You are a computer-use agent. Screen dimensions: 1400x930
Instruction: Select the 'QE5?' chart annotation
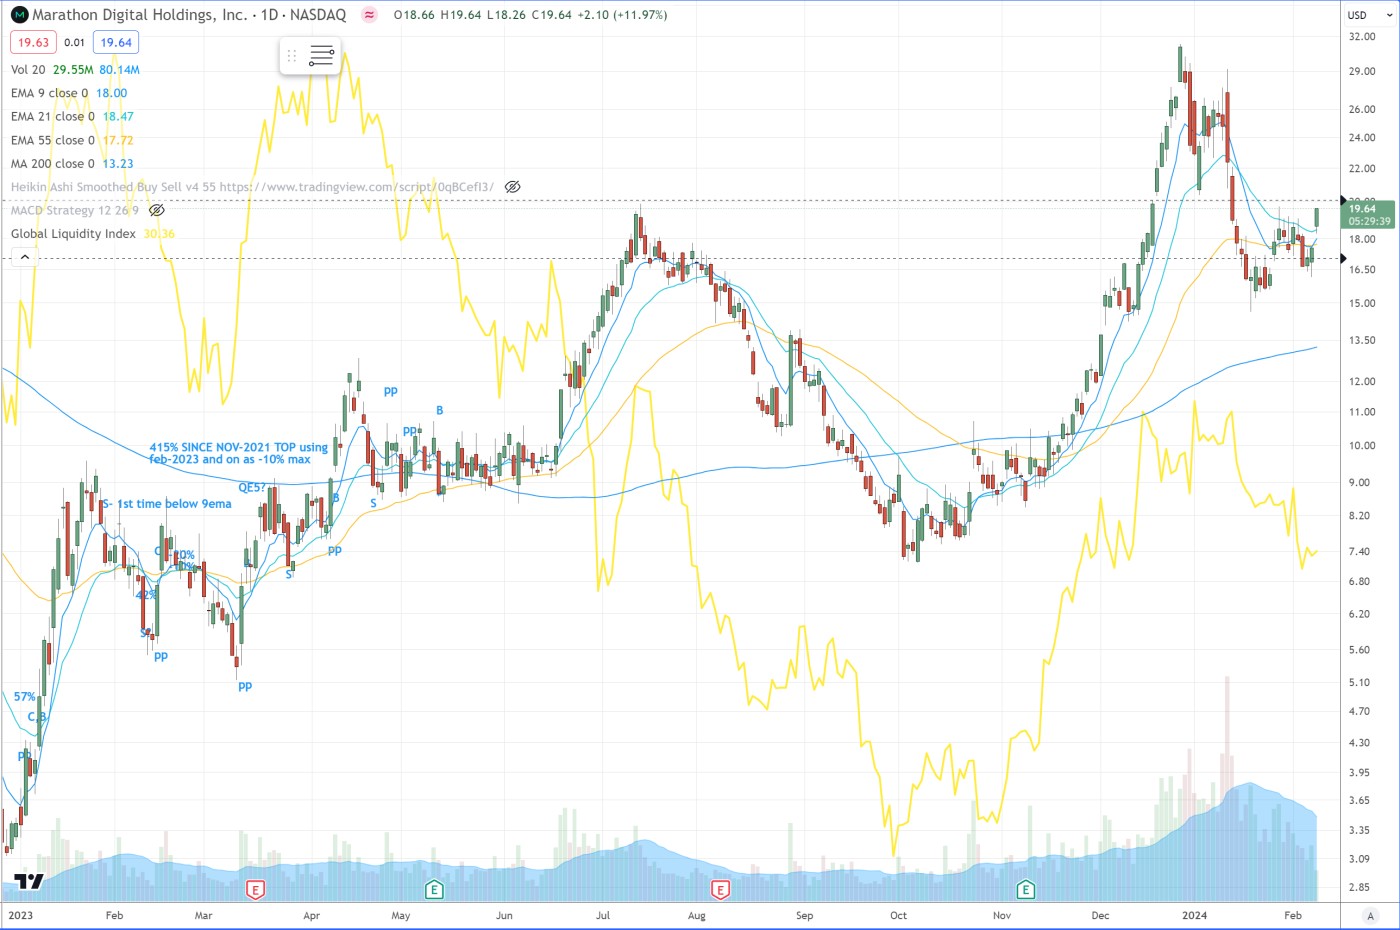252,488
